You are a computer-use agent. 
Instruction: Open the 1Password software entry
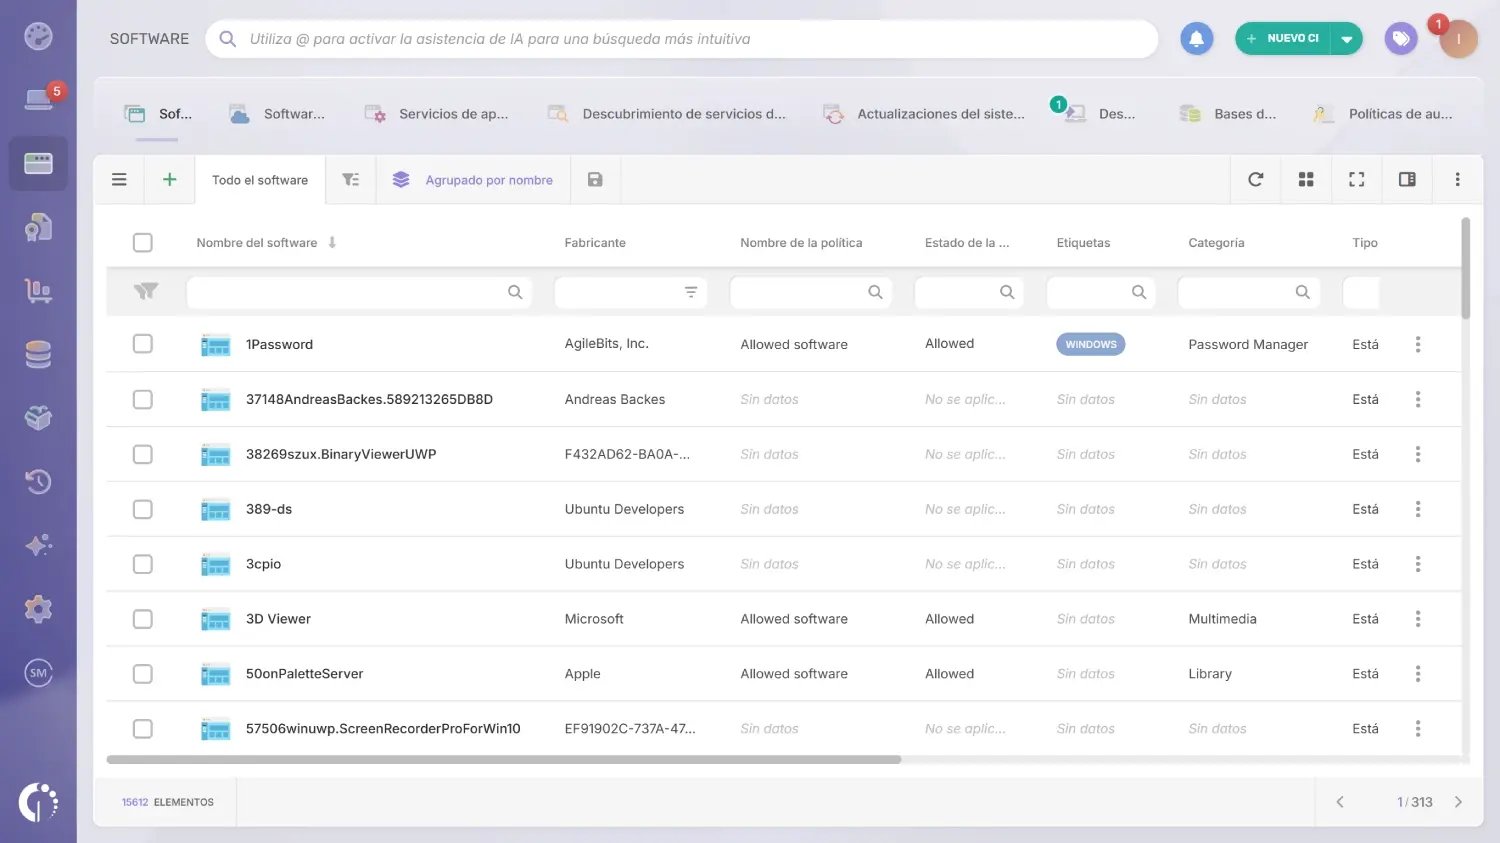279,344
